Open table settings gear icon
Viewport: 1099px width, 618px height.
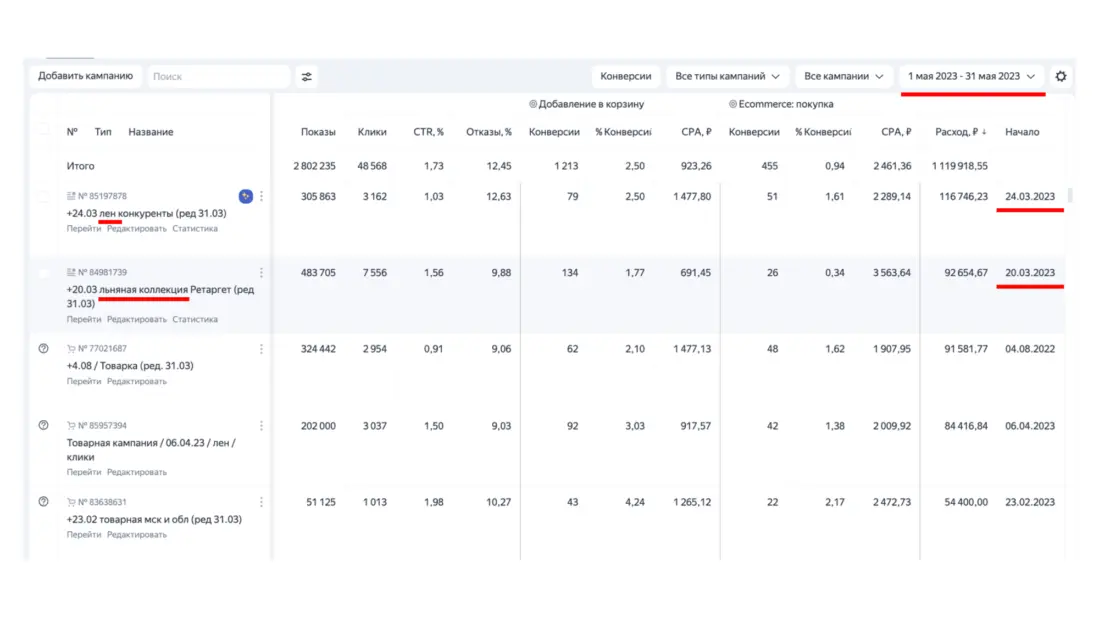tap(1061, 76)
